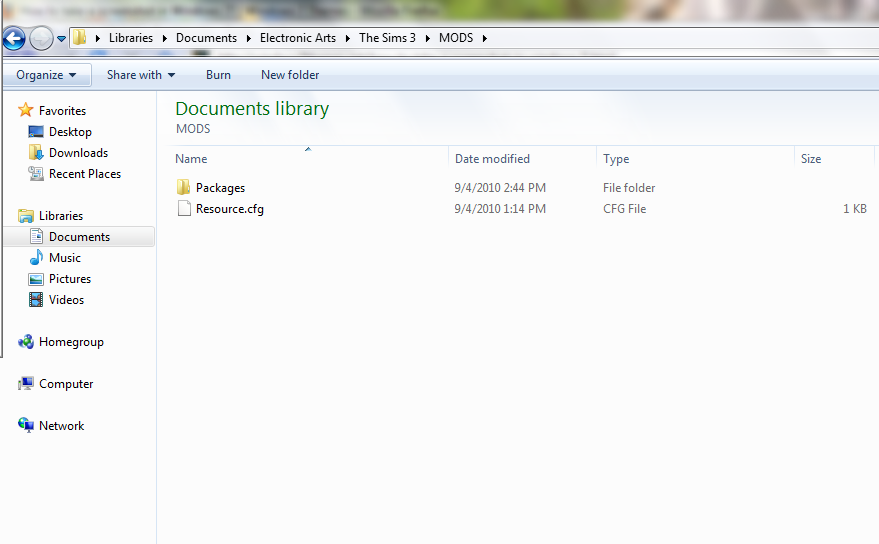Create a New folder from toolbar

click(290, 75)
